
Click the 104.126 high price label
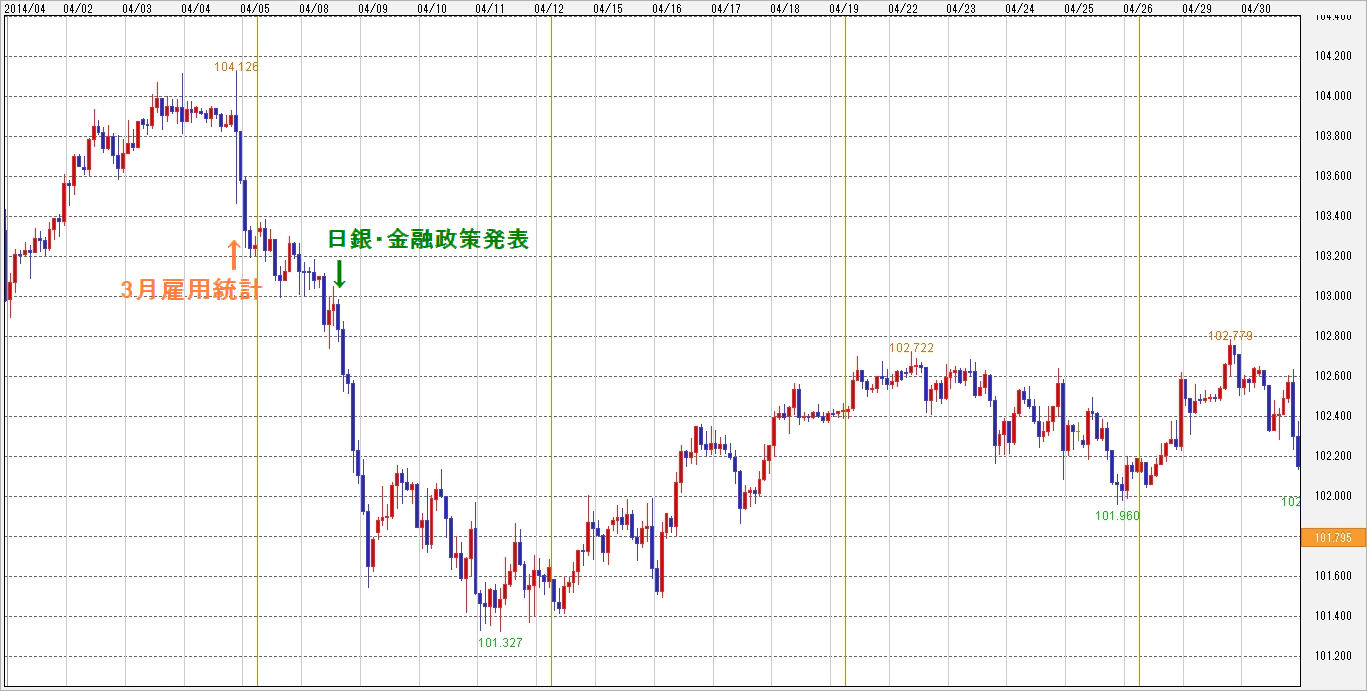[236, 67]
